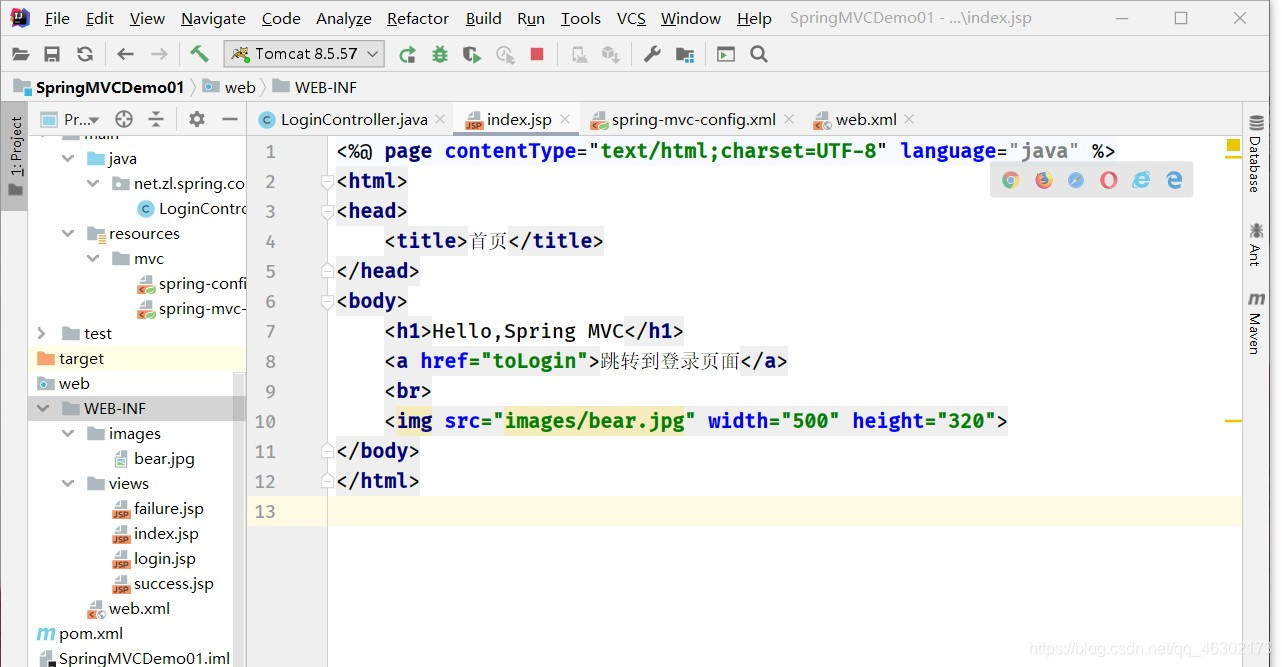The width and height of the screenshot is (1282, 667).
Task: Stop the running process red square
Action: pos(537,54)
